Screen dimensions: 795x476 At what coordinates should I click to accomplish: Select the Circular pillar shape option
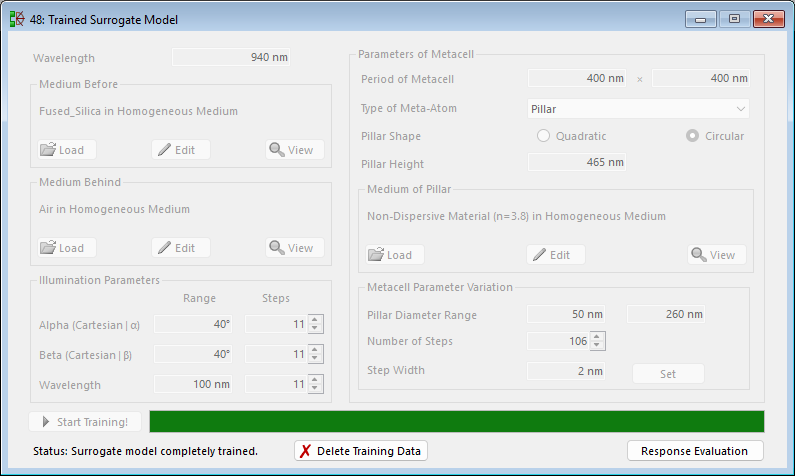click(x=692, y=136)
